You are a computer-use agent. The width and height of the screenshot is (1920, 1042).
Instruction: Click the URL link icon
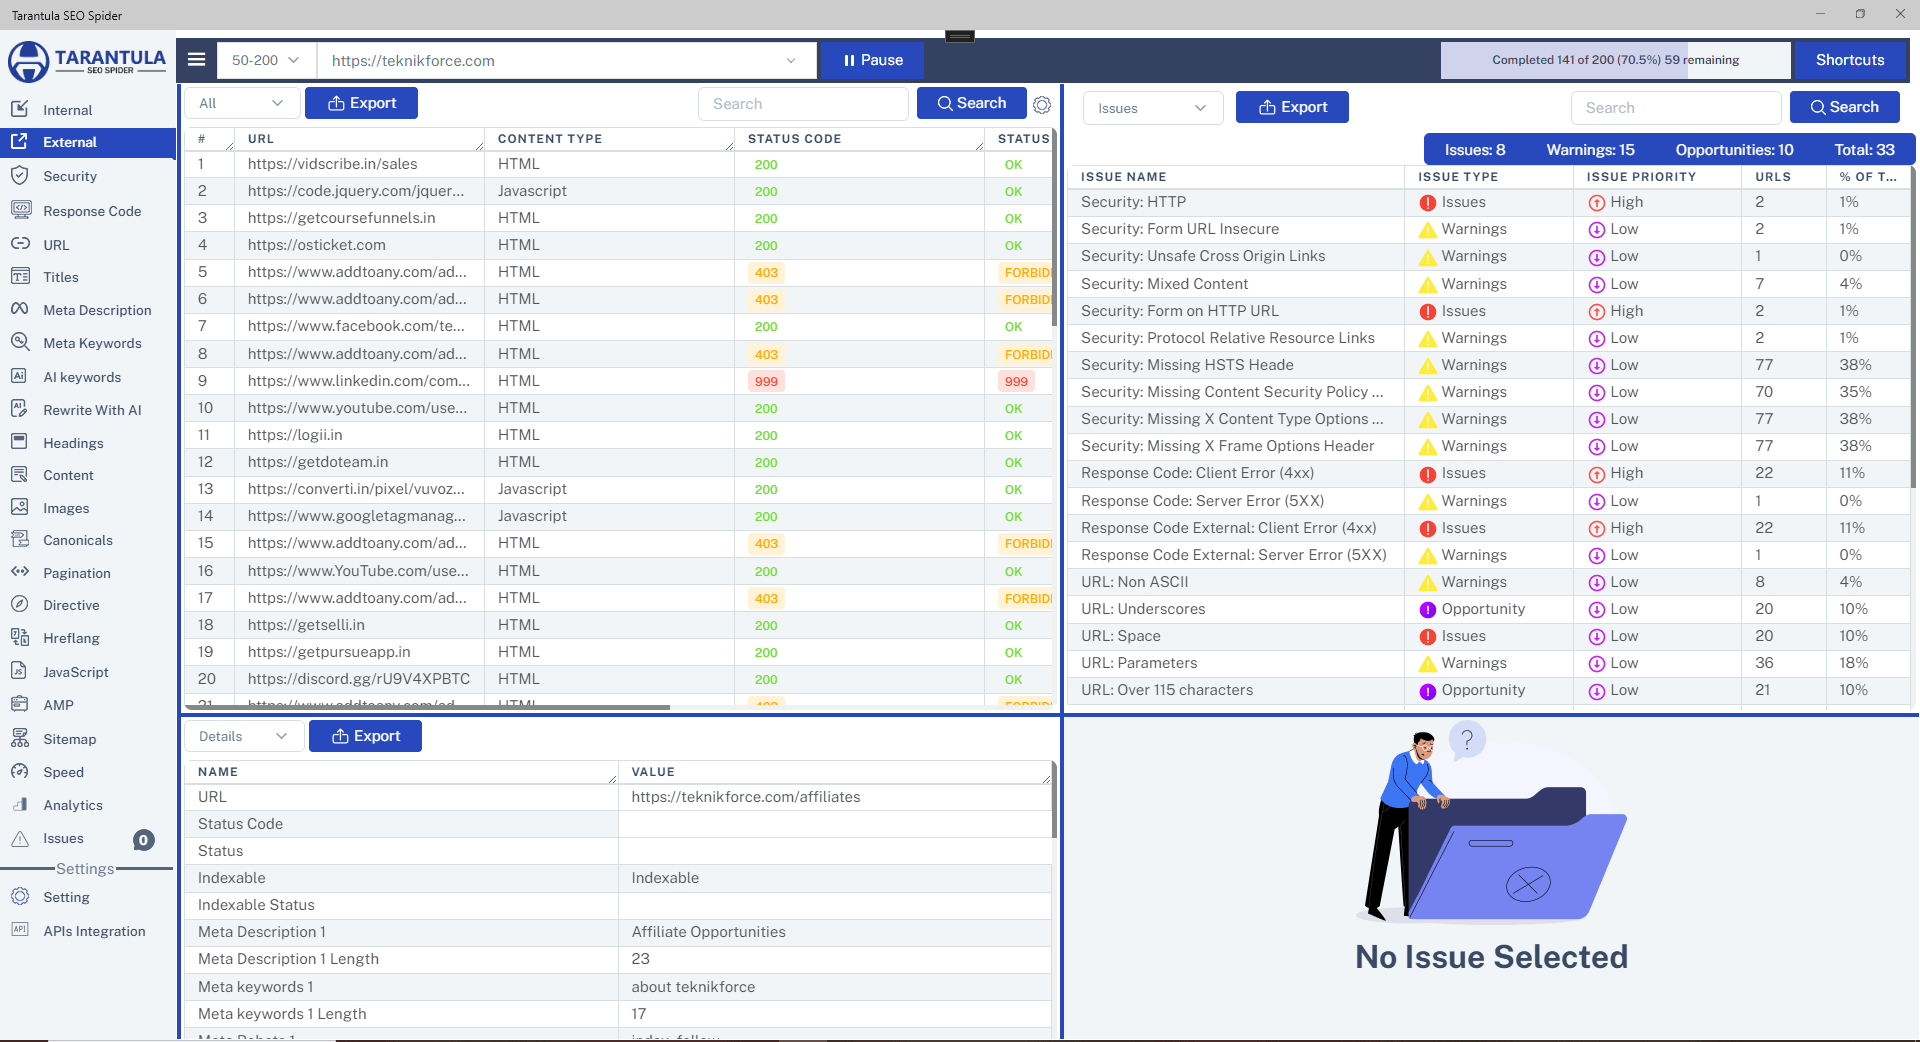pyautogui.click(x=20, y=244)
